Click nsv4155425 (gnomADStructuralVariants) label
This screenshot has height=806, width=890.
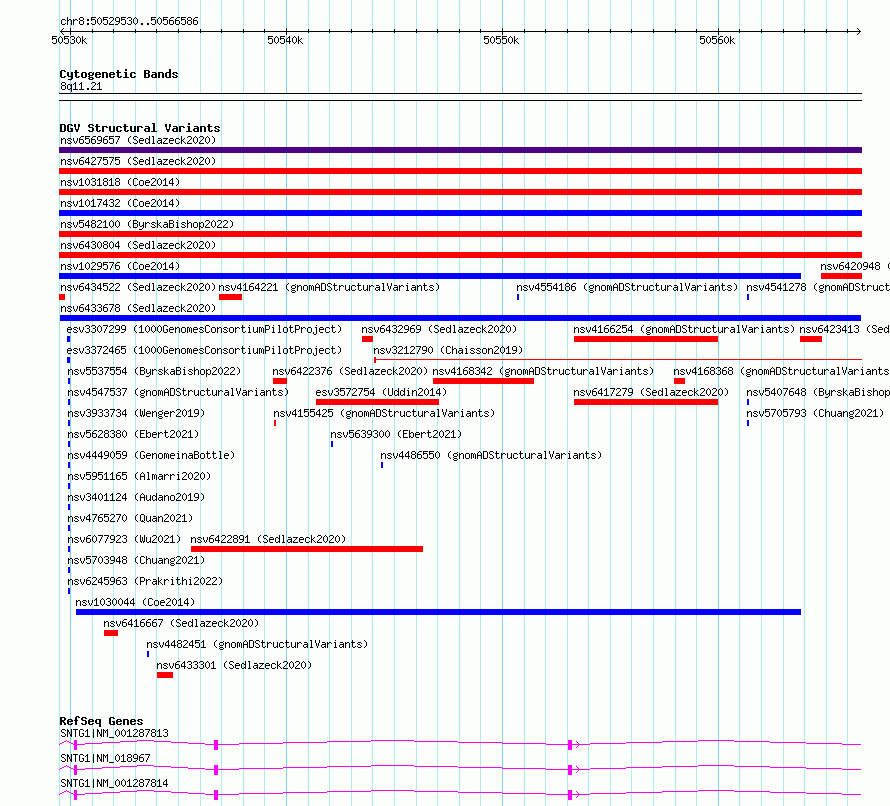pyautogui.click(x=384, y=413)
